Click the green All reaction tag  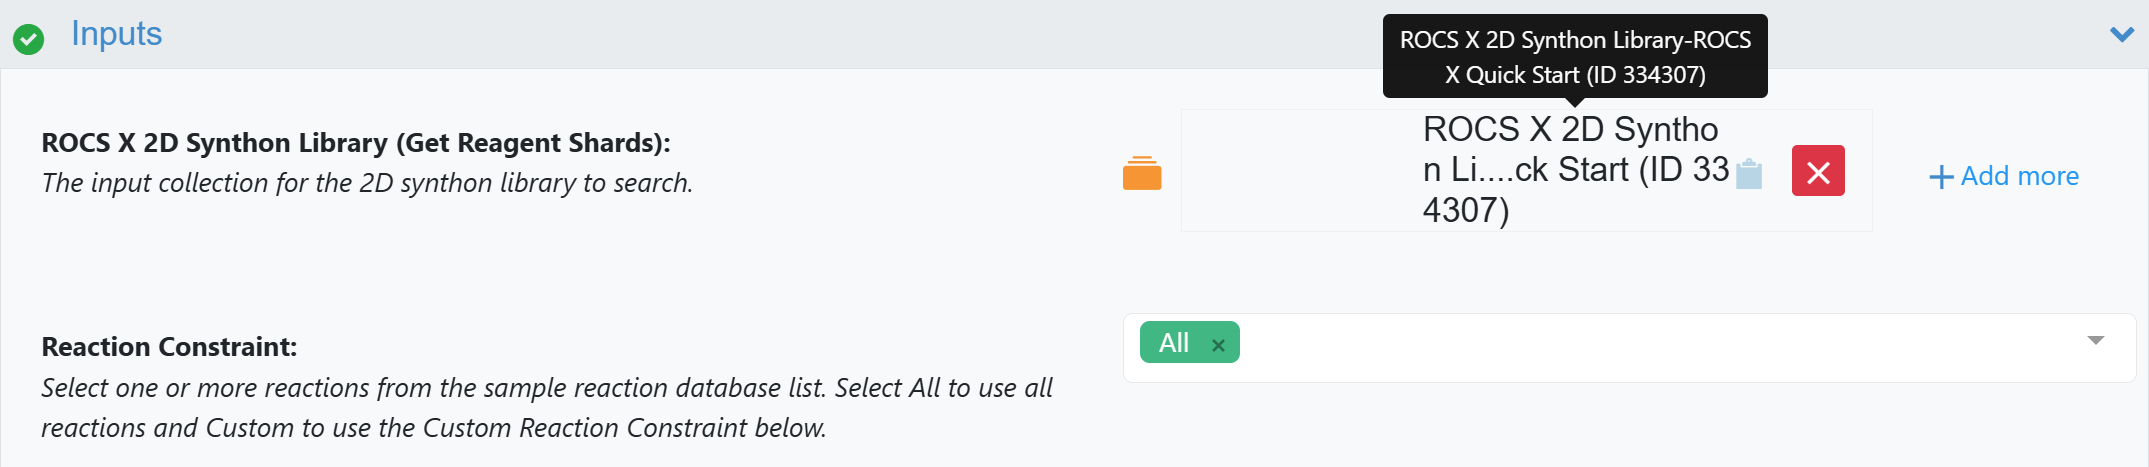point(1174,343)
